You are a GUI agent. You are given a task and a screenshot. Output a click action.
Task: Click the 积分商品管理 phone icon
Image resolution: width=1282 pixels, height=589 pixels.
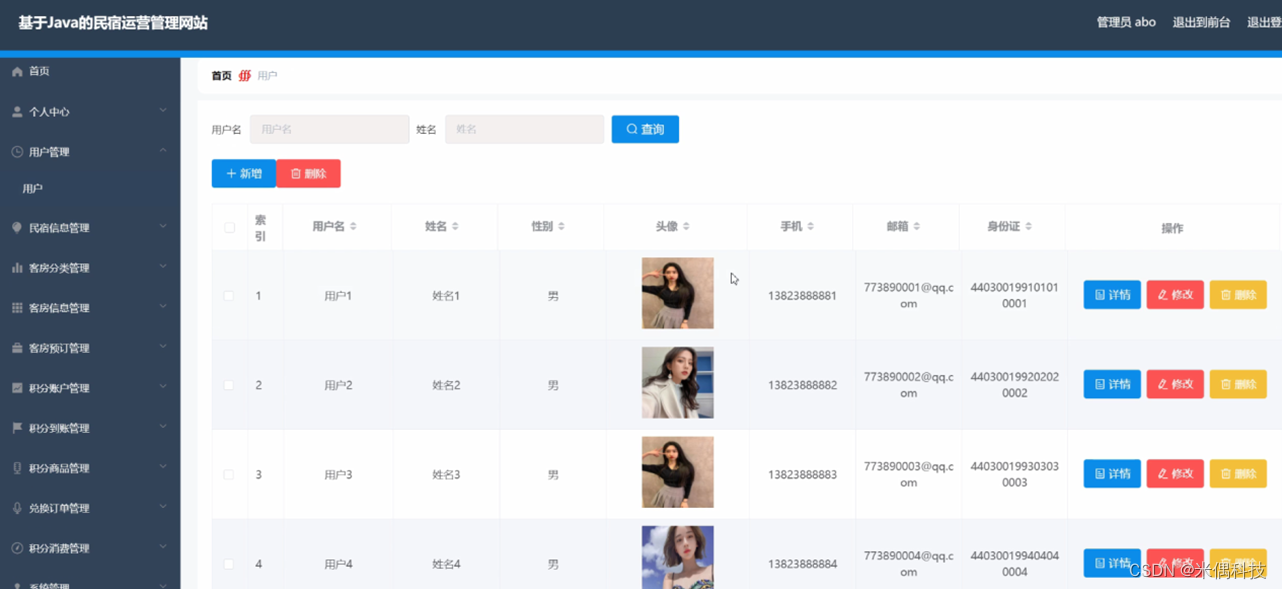pos(17,468)
